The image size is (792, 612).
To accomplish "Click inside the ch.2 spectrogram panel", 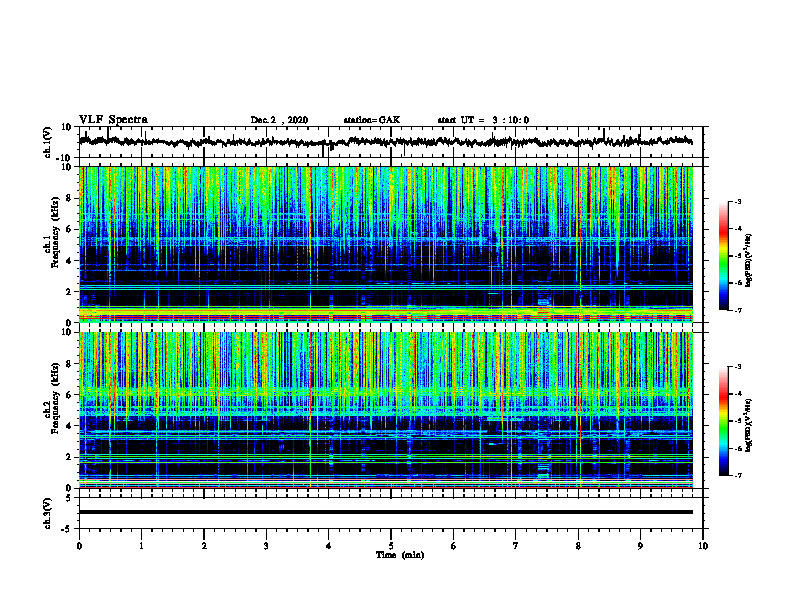I will pos(385,410).
